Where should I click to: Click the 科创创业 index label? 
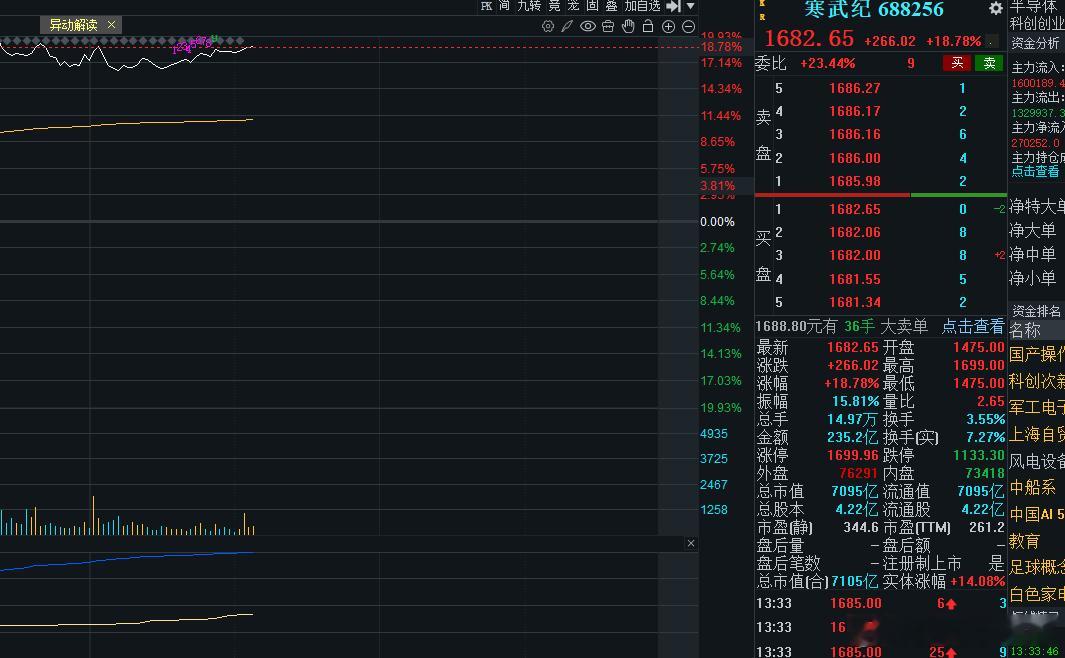[x=1036, y=24]
